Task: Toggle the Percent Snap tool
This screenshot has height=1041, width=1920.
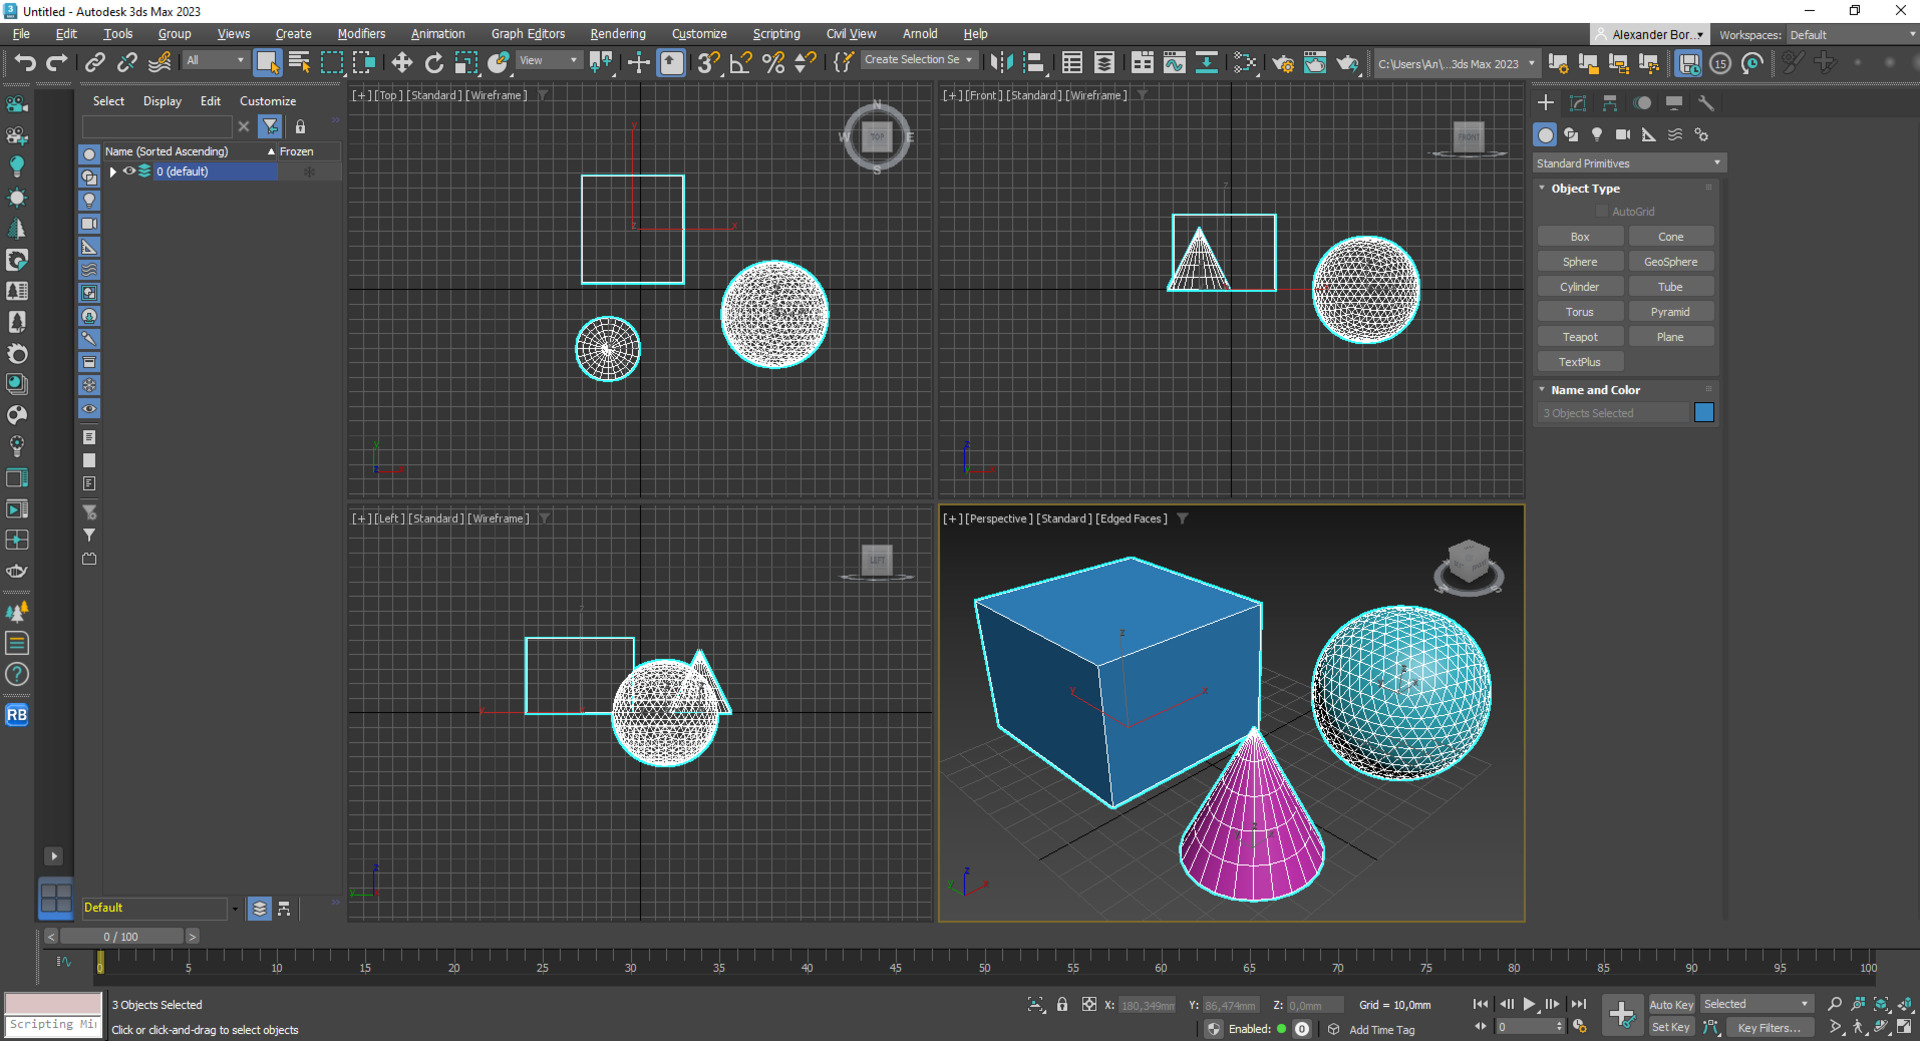Action: pos(773,63)
